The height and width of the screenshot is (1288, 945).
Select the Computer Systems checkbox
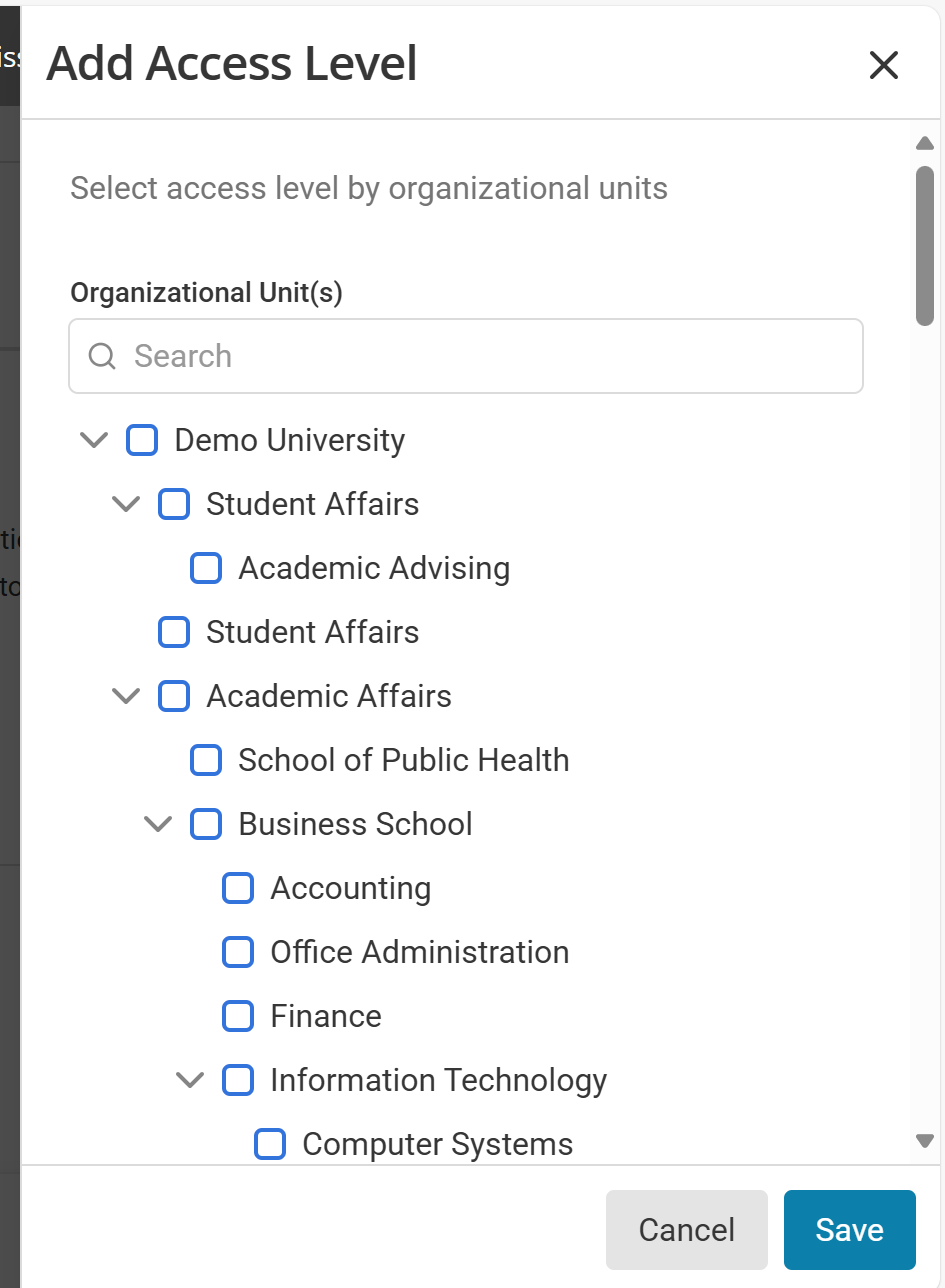pyautogui.click(x=270, y=1144)
